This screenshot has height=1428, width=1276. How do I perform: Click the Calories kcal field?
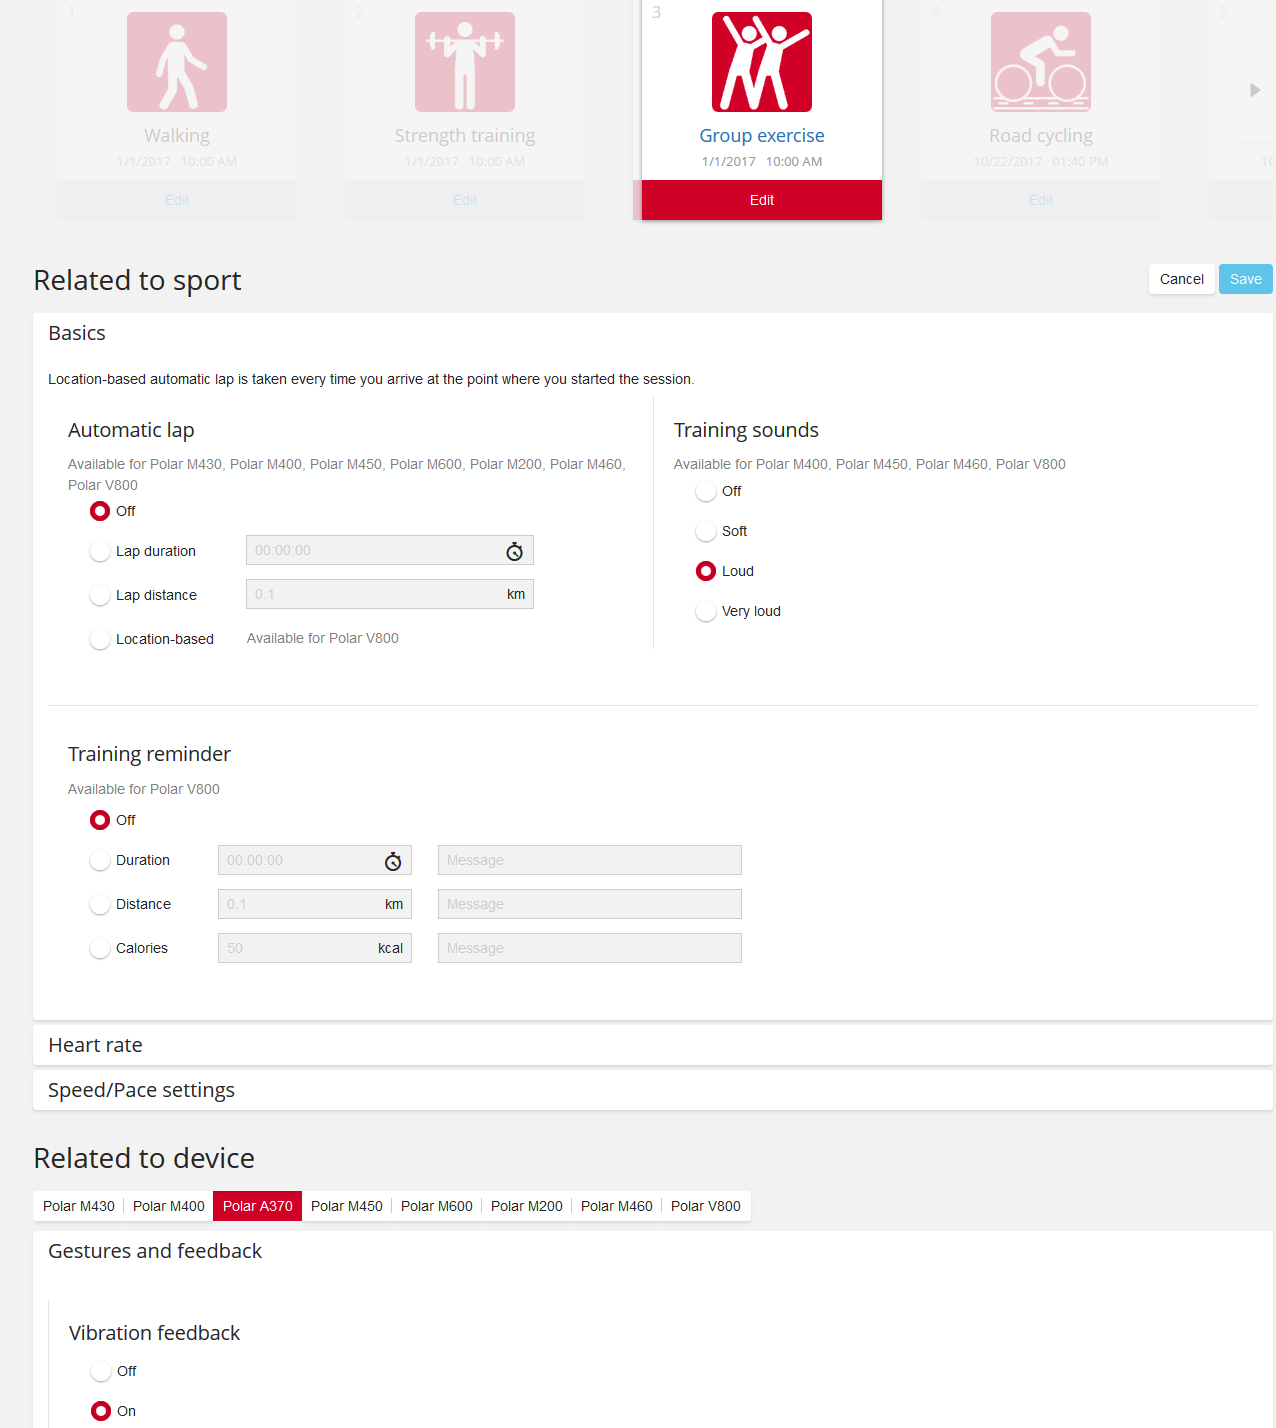(x=315, y=948)
